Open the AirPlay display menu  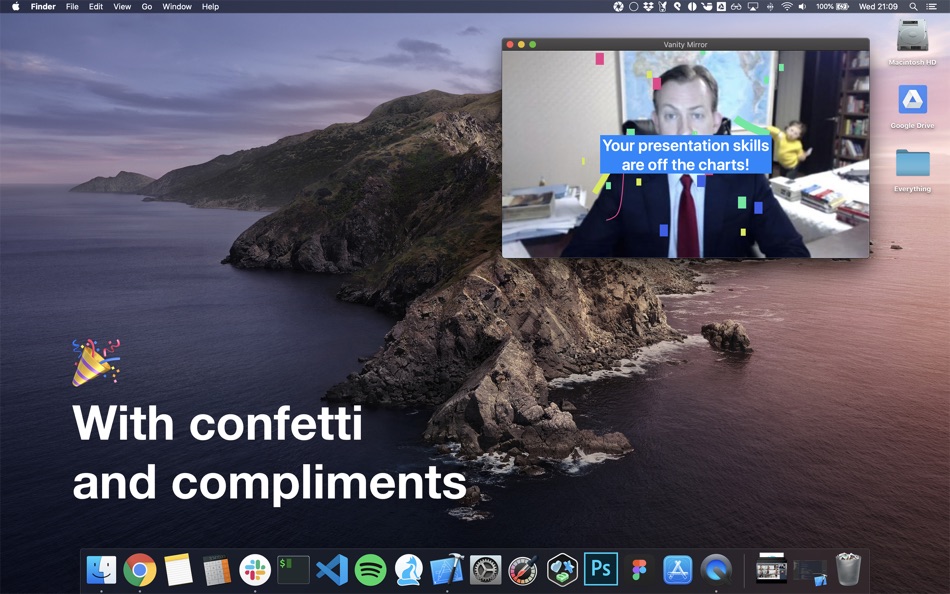point(753,7)
